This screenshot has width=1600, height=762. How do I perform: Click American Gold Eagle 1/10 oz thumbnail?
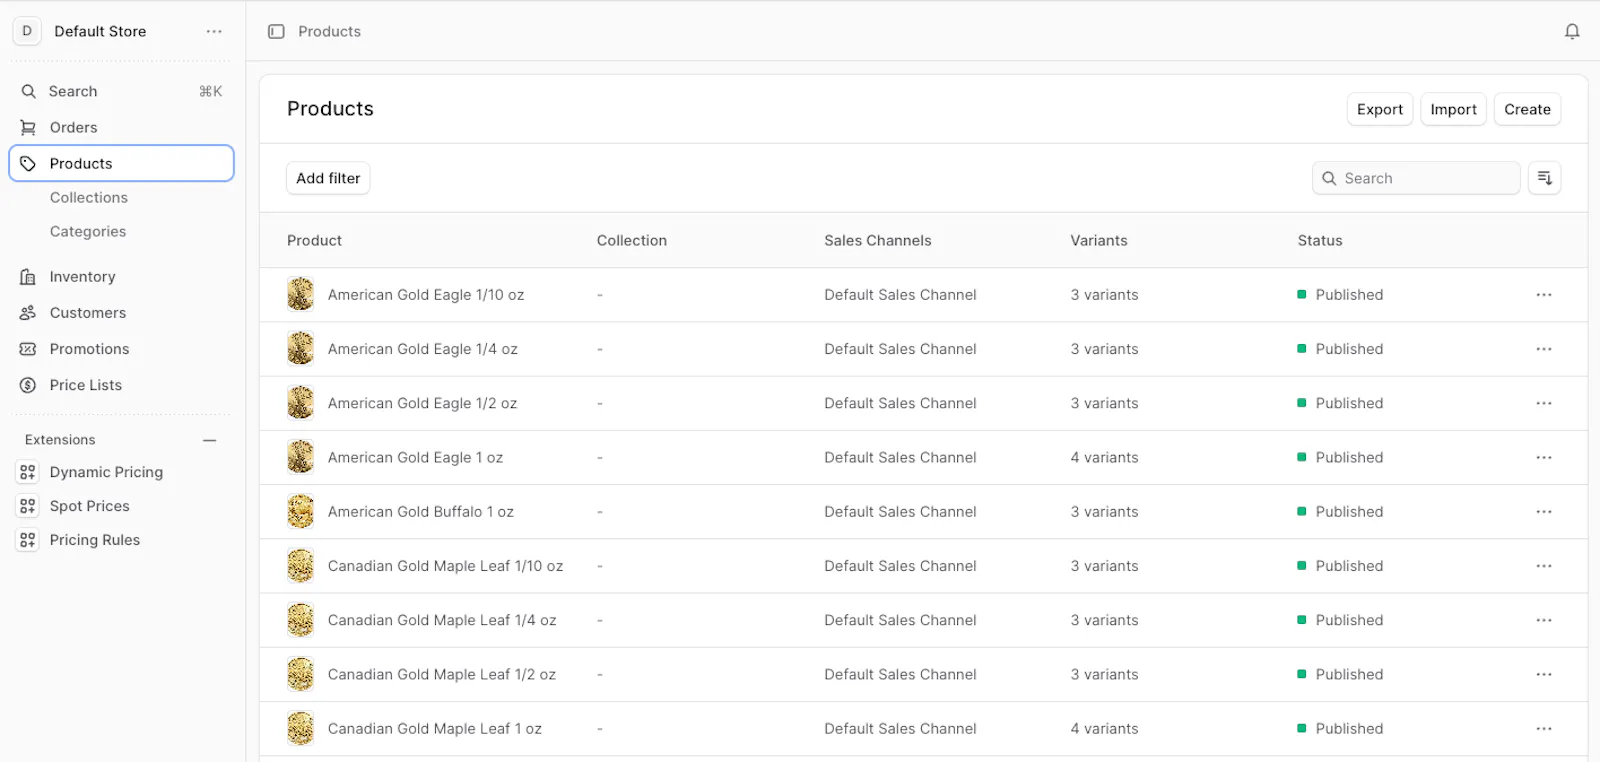point(300,295)
